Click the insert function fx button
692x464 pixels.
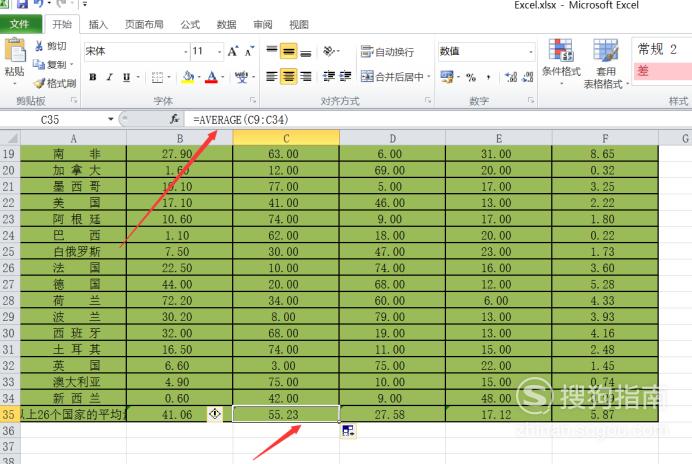point(174,119)
